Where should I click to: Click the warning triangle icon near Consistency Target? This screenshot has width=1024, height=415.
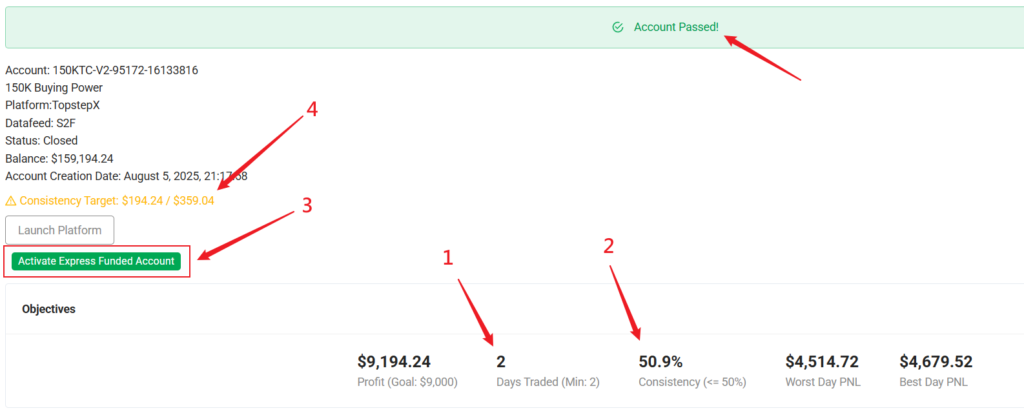click(11, 201)
